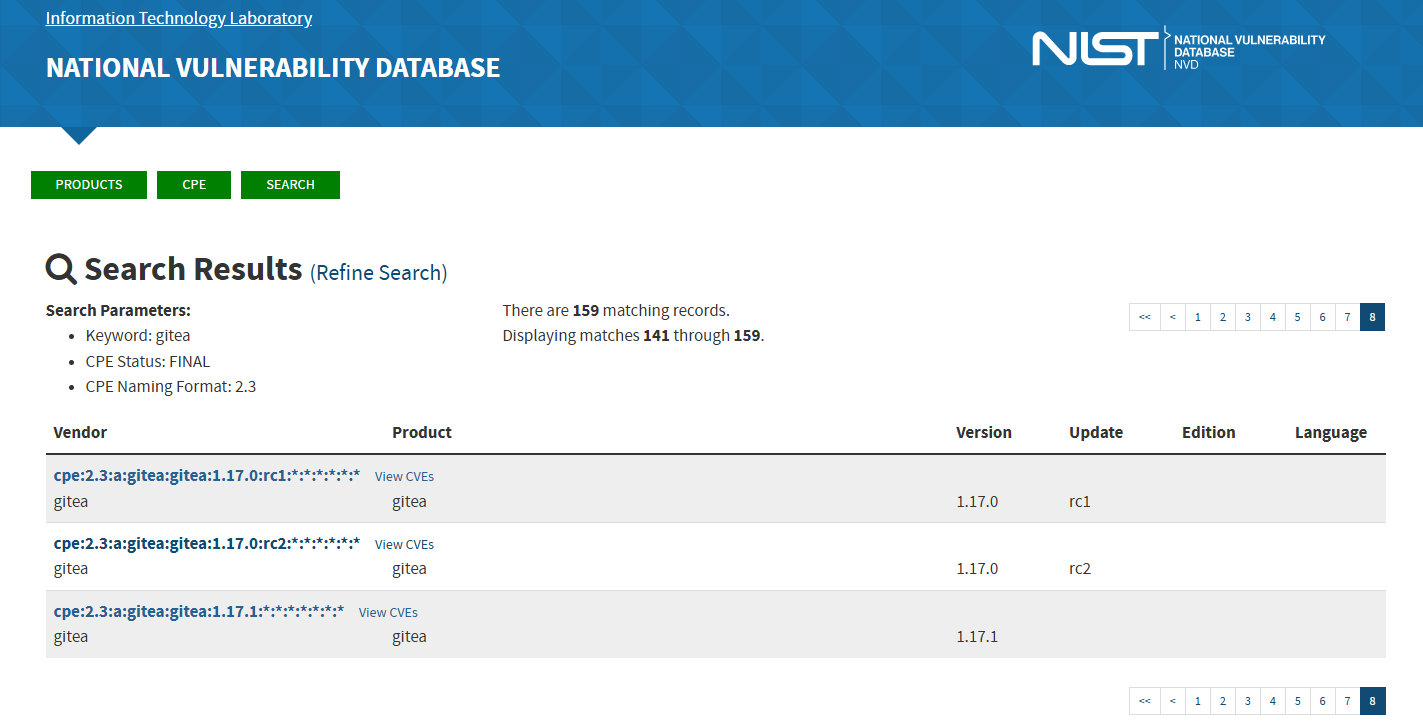Select current page 8 in bottom pagination
The width and height of the screenshot is (1423, 723).
(x=1373, y=701)
